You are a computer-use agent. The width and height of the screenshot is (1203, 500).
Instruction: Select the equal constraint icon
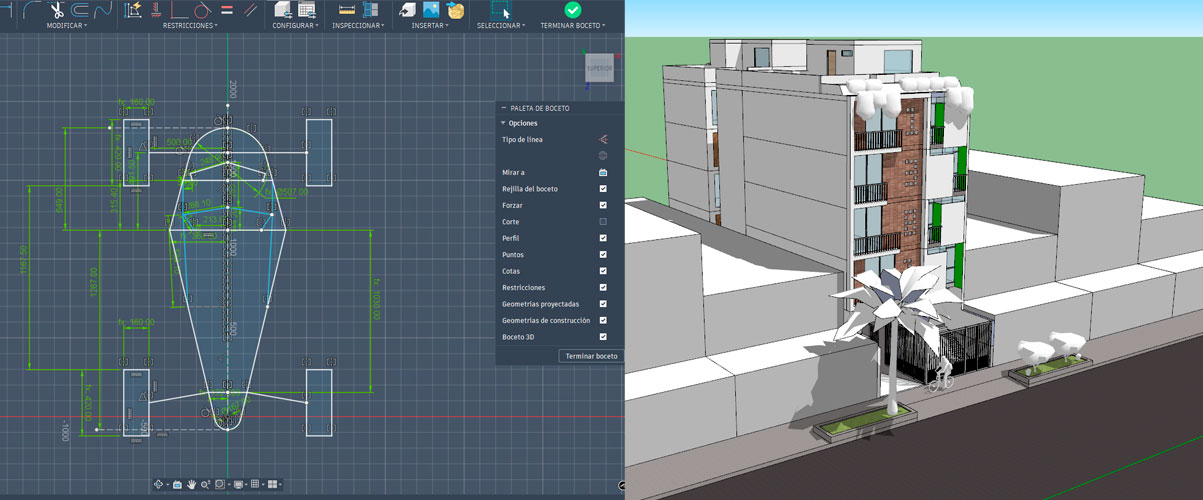[x=227, y=10]
